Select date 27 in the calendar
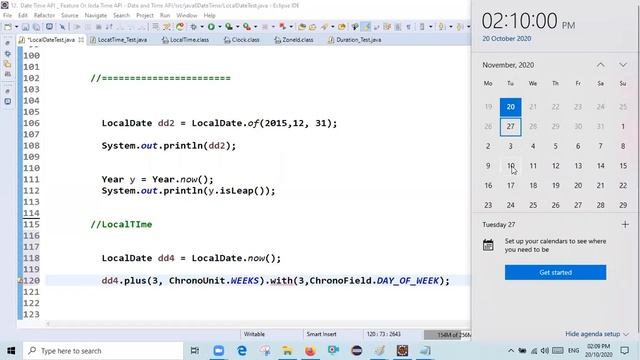 511,127
